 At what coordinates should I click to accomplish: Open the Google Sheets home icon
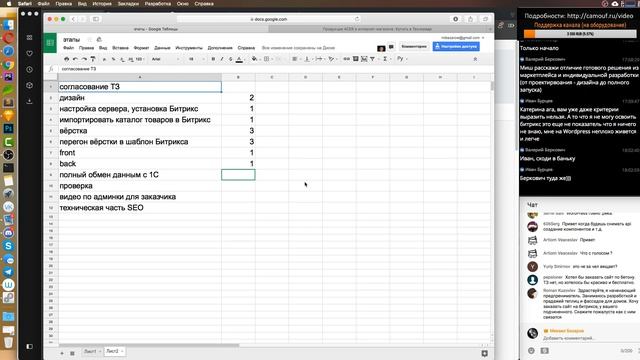(x=50, y=43)
